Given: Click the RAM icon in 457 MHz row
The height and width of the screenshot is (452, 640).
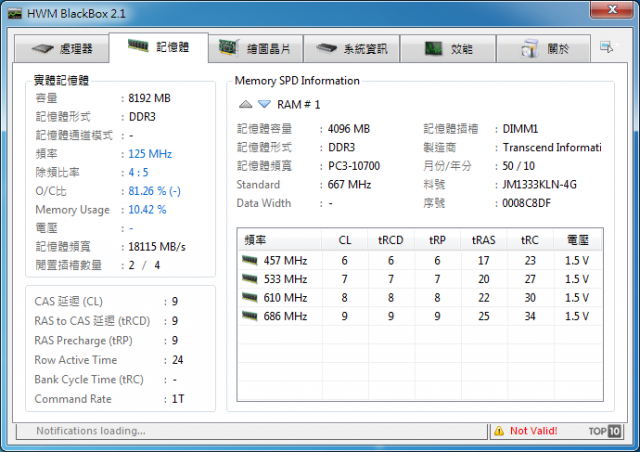Looking at the screenshot, I should pyautogui.click(x=249, y=260).
